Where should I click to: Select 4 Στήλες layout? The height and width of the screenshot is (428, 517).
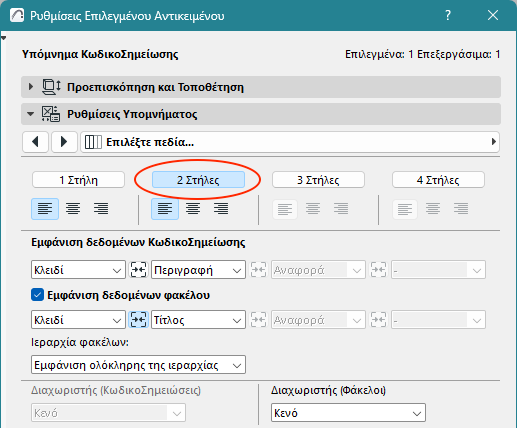[x=438, y=180]
